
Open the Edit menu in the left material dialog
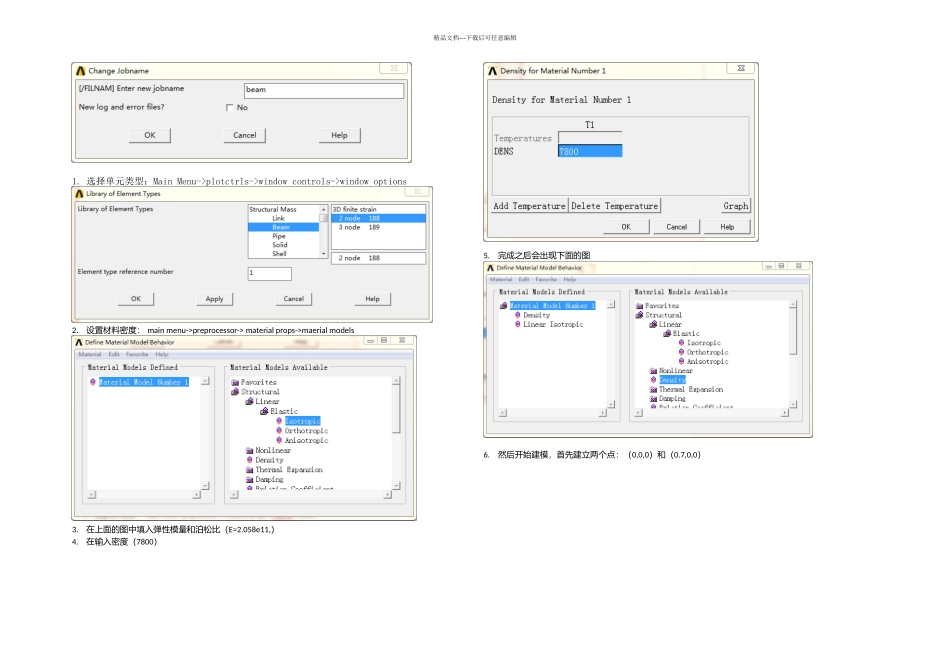[x=114, y=354]
